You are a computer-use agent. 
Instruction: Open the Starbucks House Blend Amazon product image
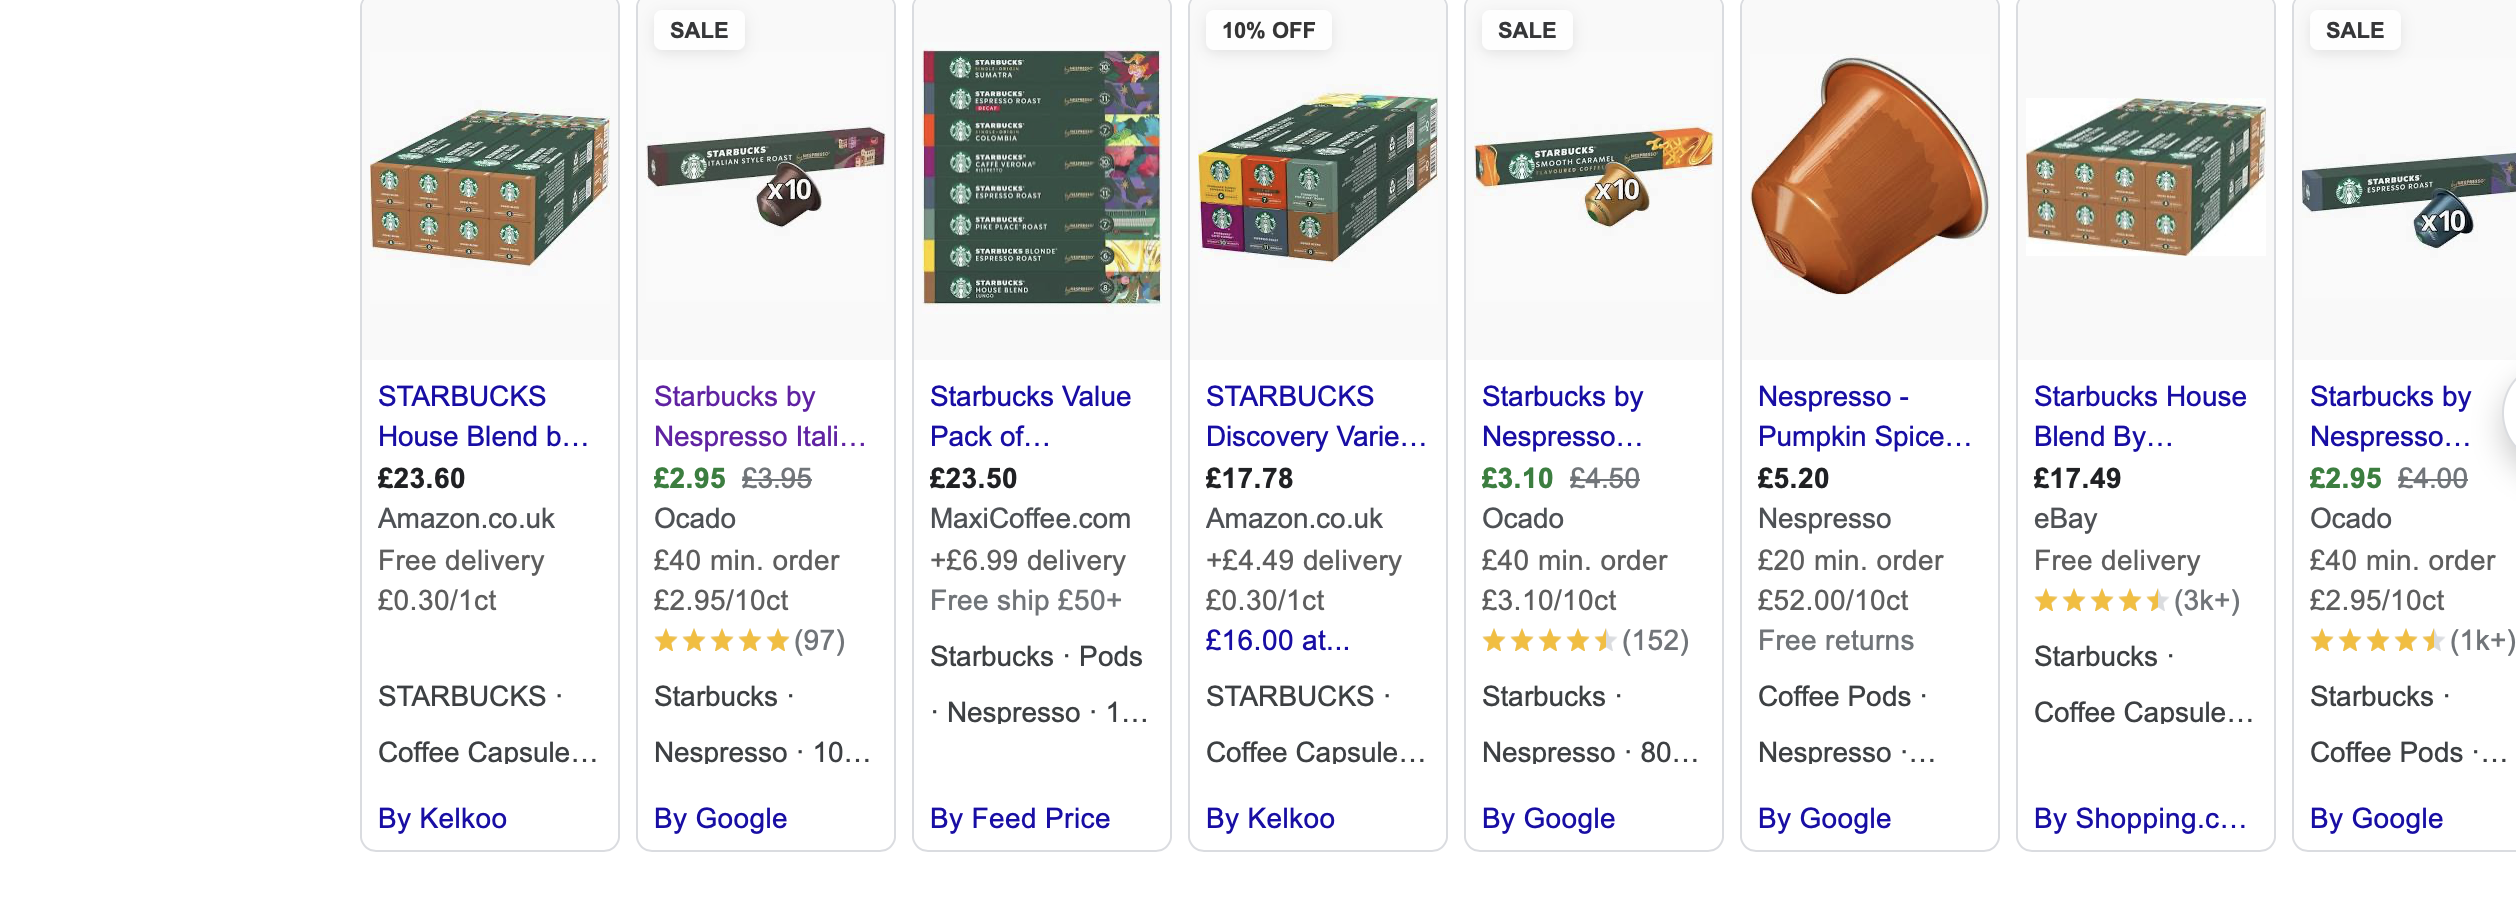(x=490, y=187)
